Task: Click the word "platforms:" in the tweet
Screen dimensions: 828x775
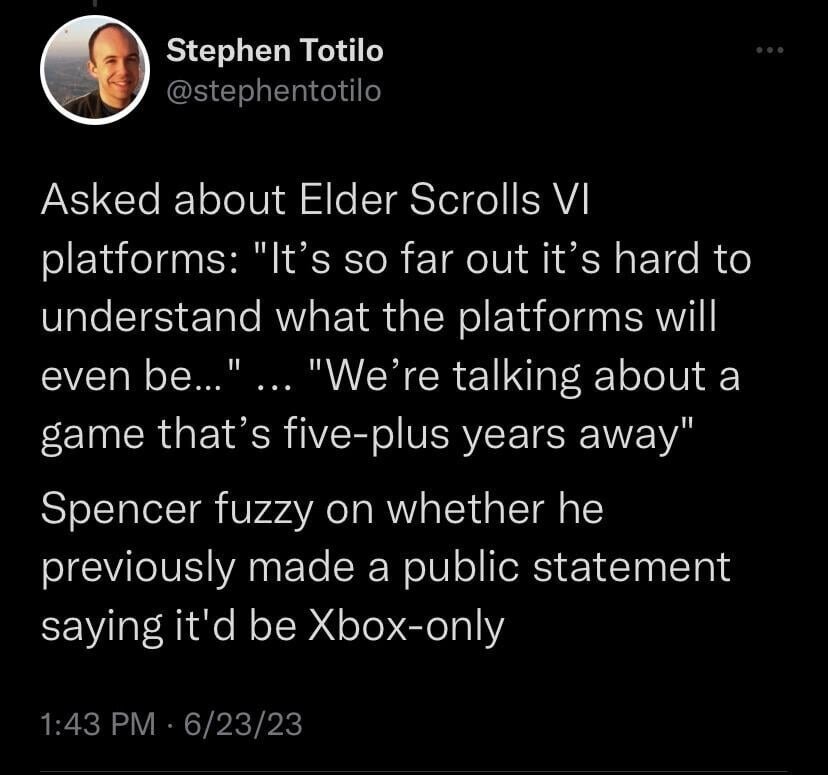Action: coord(135,261)
